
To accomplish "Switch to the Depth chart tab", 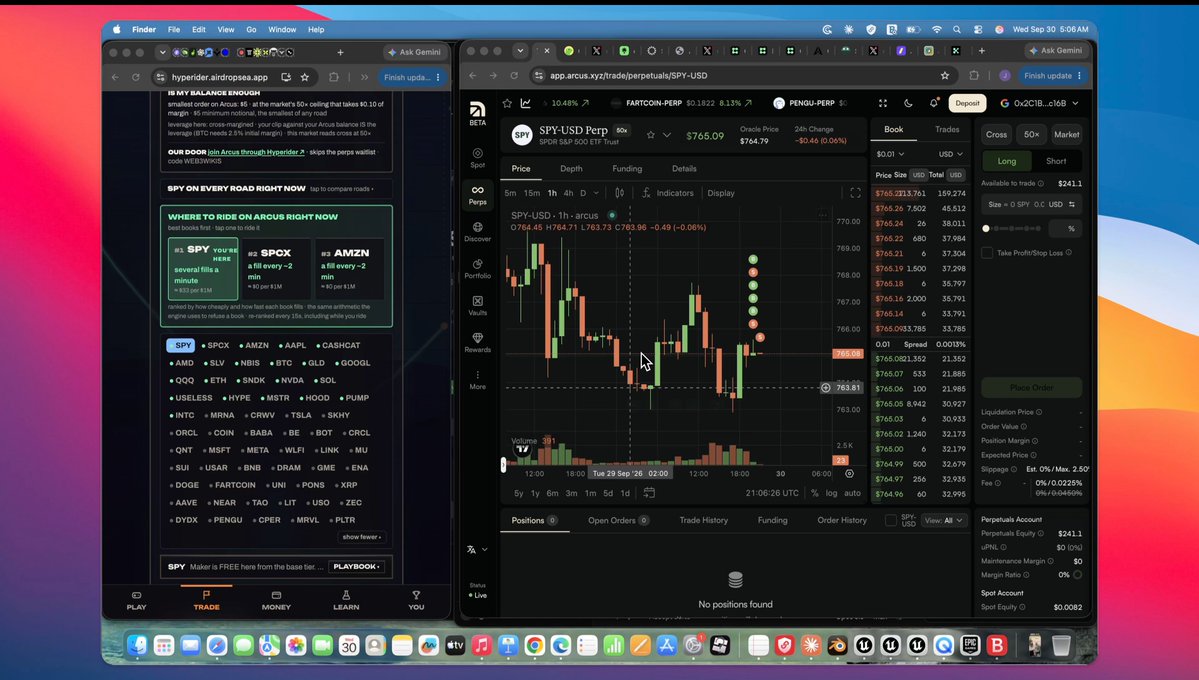I will pos(571,169).
